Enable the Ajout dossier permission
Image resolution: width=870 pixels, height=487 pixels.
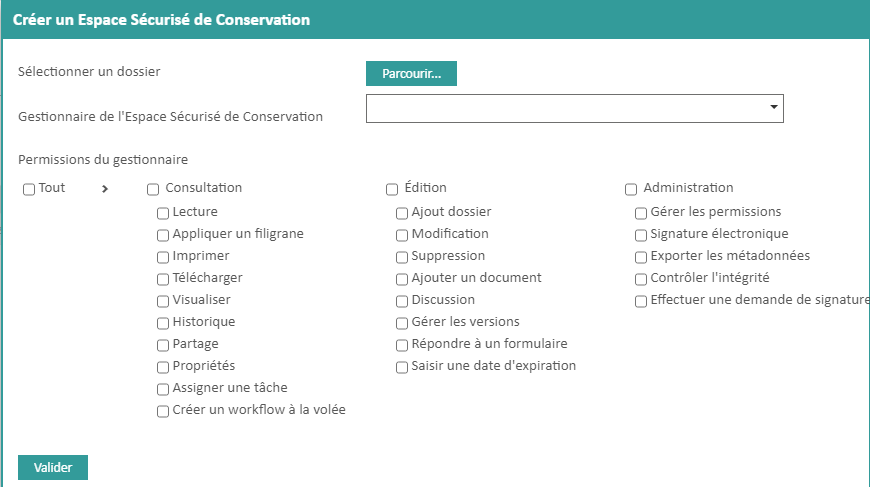(x=402, y=213)
